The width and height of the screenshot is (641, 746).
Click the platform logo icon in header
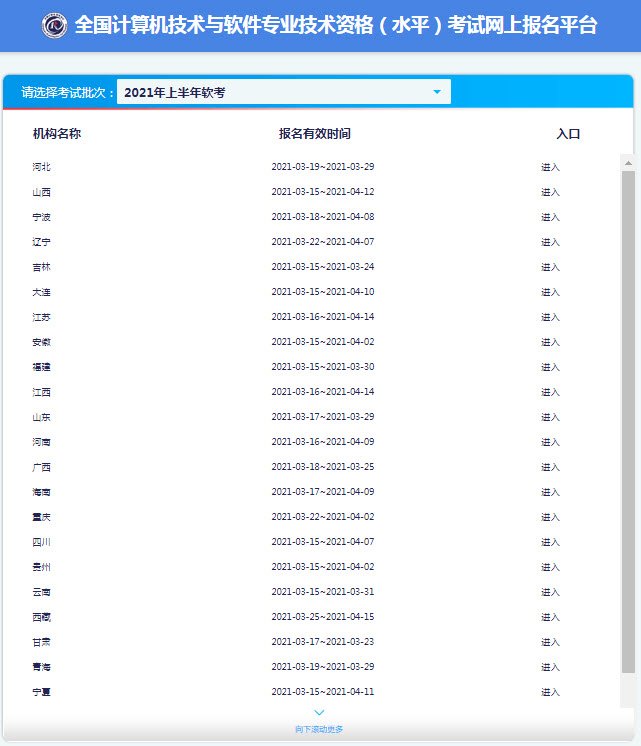coord(55,26)
